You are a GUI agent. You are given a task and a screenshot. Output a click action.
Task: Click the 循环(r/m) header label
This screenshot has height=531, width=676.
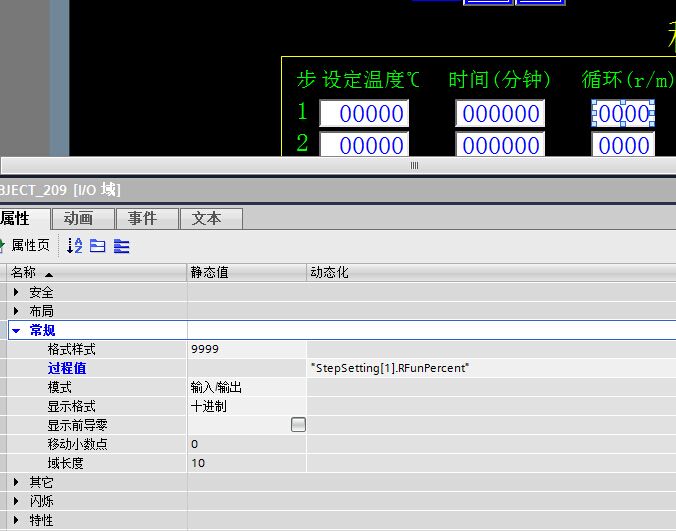coord(628,80)
